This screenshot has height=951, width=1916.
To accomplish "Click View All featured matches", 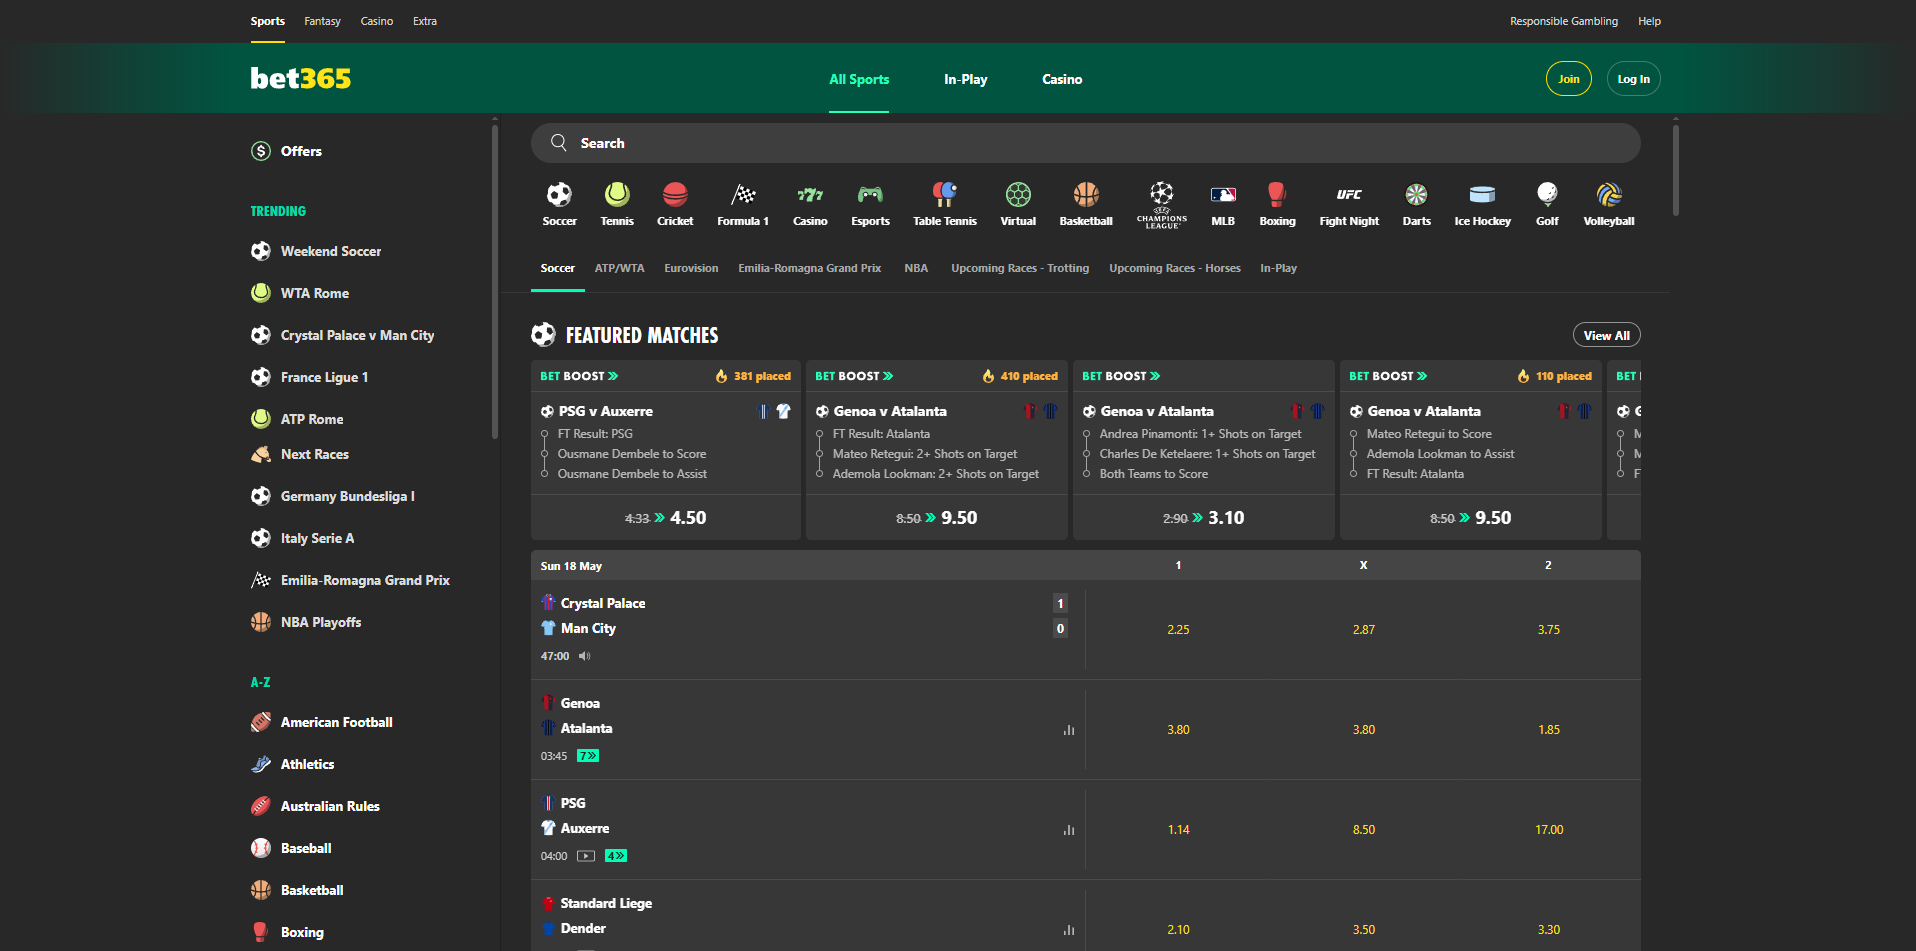I will pyautogui.click(x=1607, y=335).
